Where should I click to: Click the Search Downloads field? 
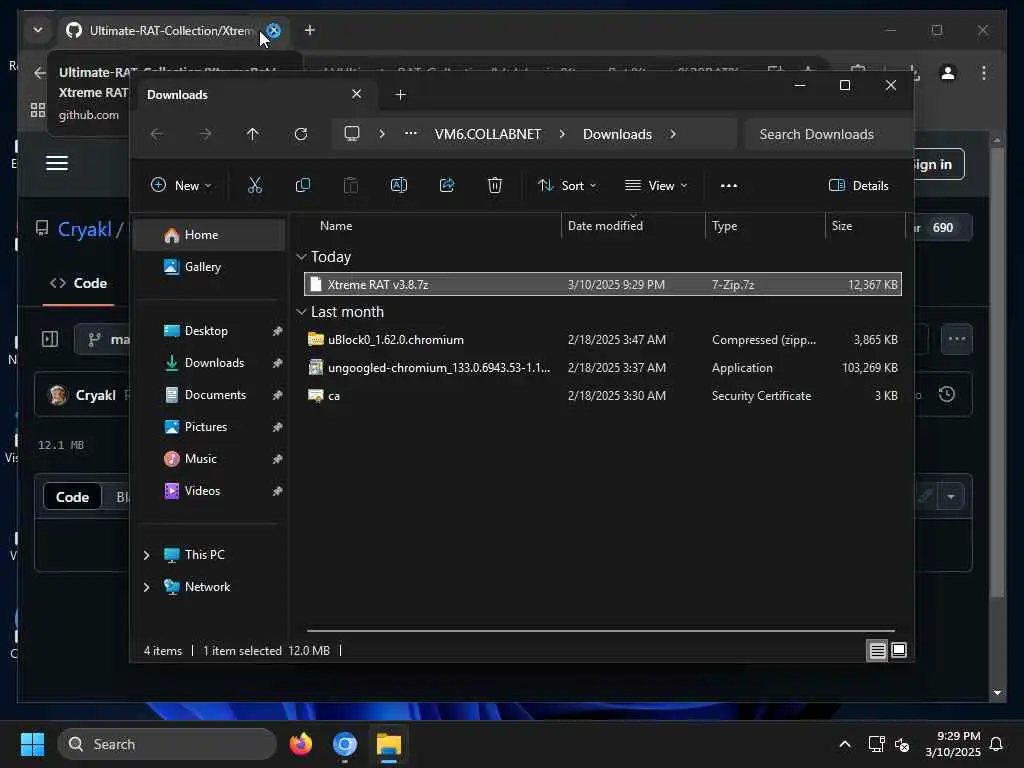point(828,134)
